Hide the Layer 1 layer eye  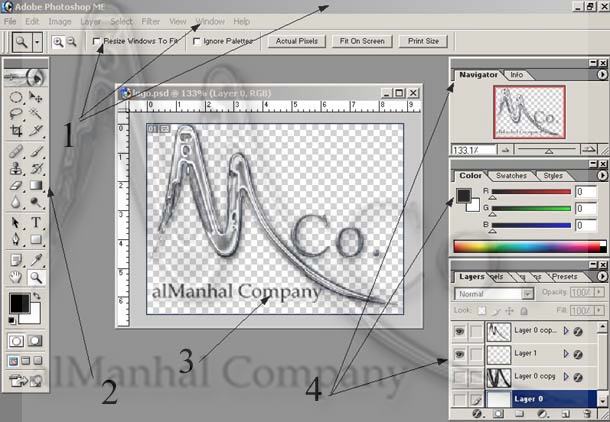pos(460,354)
